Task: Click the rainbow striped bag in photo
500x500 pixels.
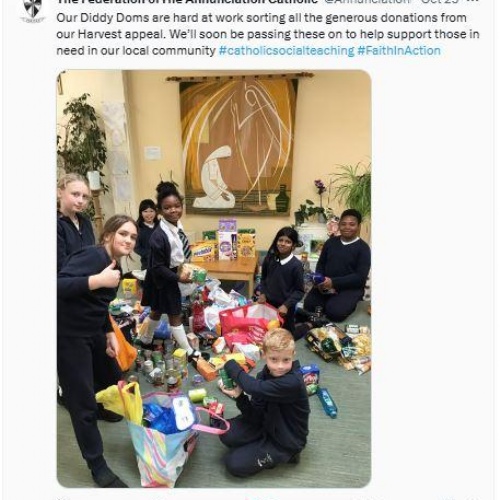Action: [x=163, y=439]
